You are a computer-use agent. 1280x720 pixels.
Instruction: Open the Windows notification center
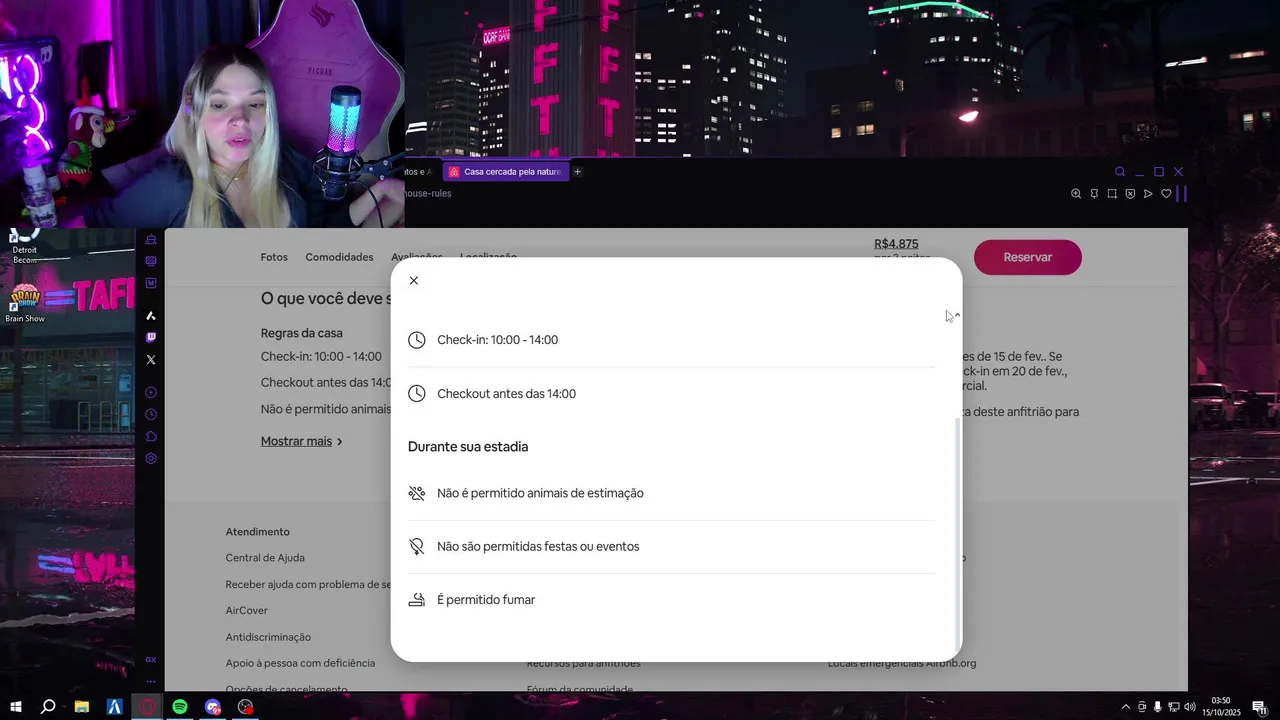click(1259, 707)
